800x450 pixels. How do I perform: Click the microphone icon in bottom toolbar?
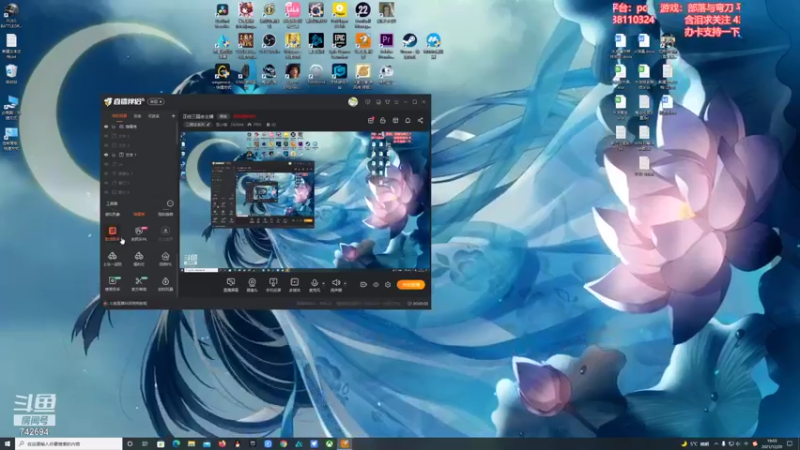(314, 284)
